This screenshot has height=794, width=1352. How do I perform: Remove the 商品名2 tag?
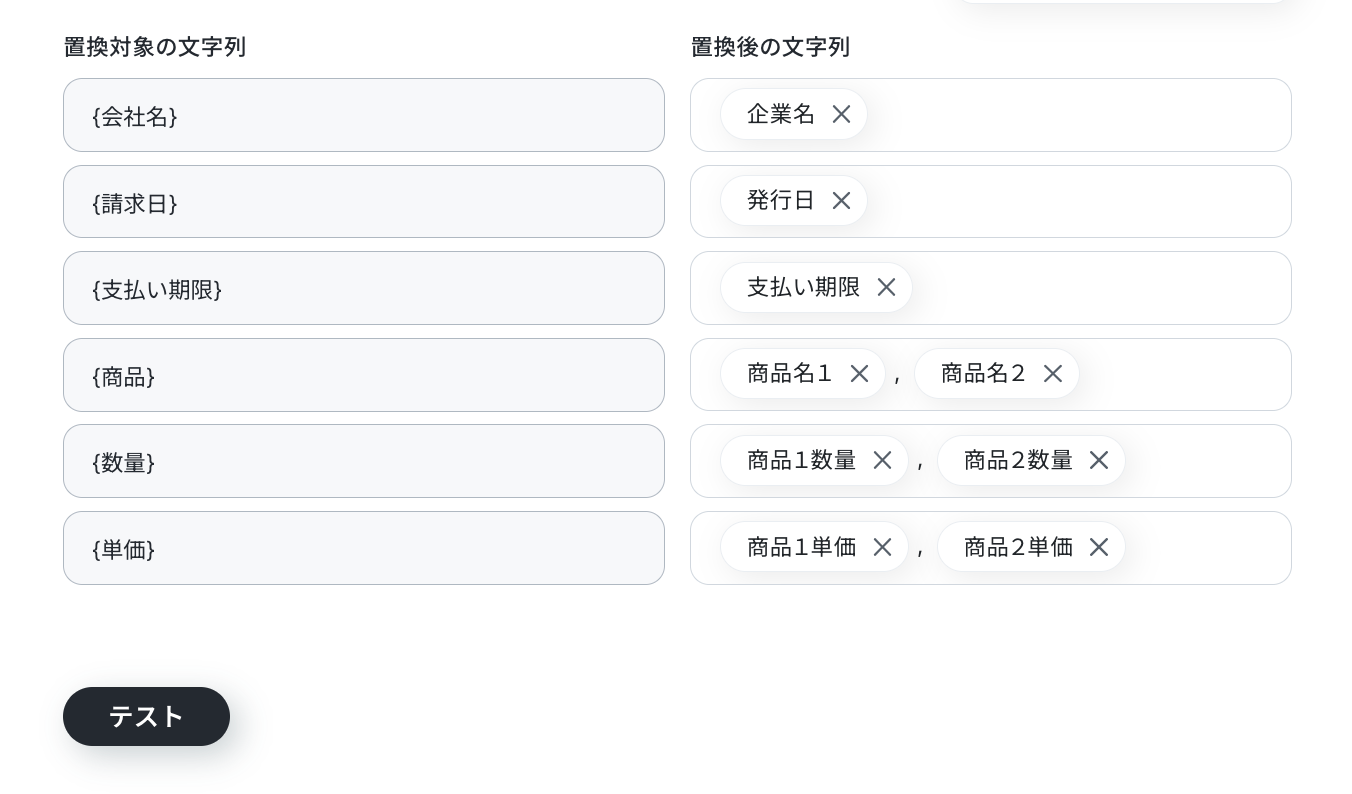tap(1053, 374)
